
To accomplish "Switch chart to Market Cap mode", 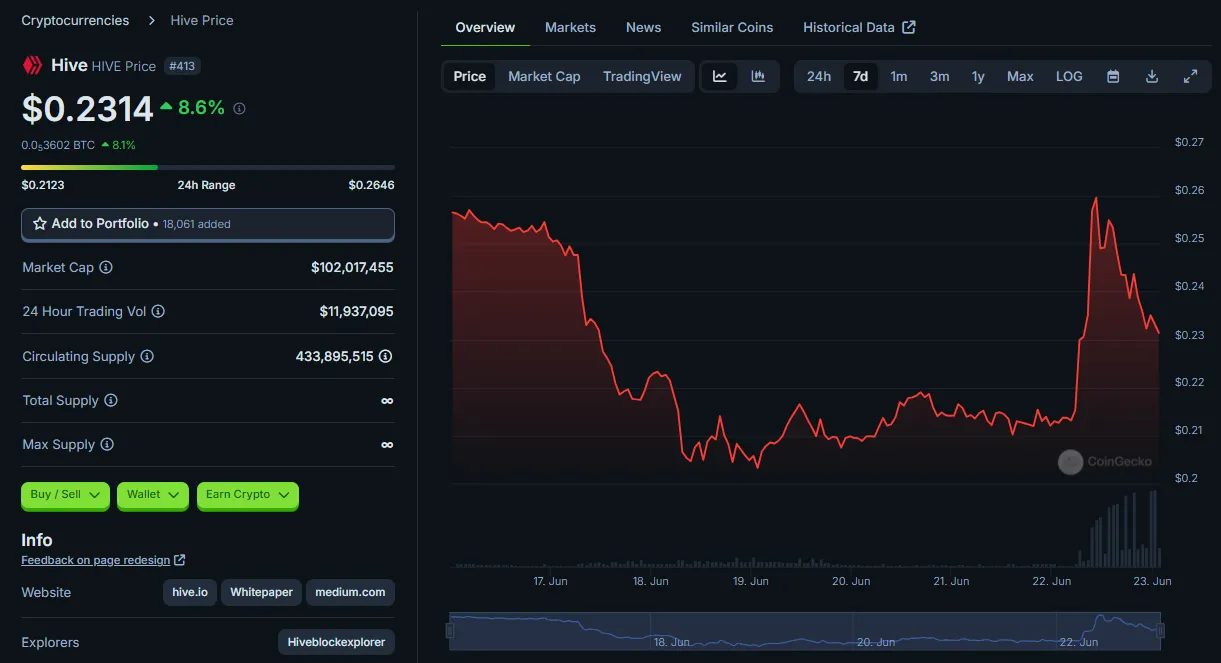I will tap(544, 76).
